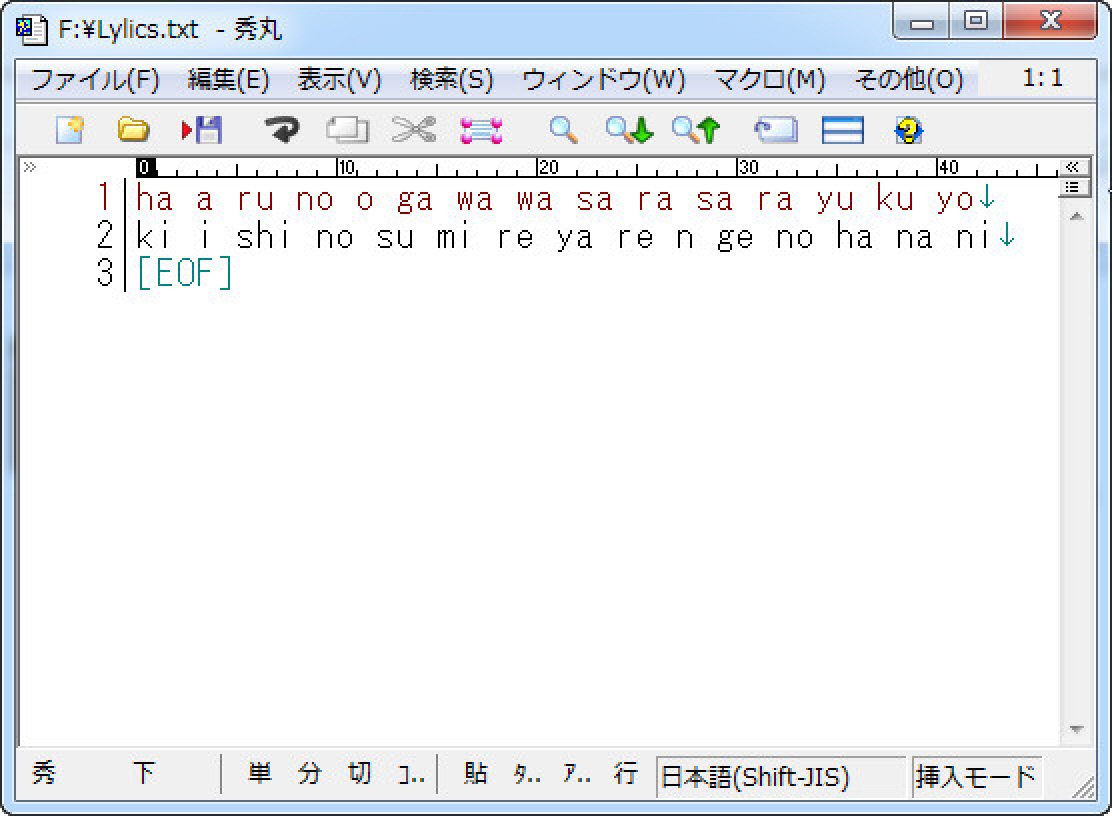The image size is (1112, 816).
Task: Toggle the 挿入モード insert mode indicator
Action: point(976,777)
